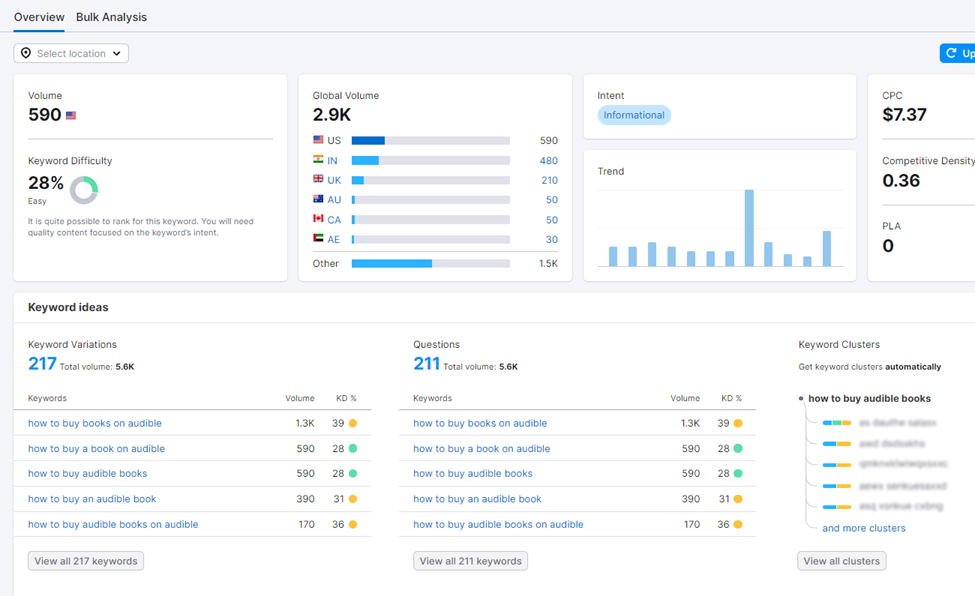Click View all 211 keywords button
975x596 pixels.
pos(470,561)
